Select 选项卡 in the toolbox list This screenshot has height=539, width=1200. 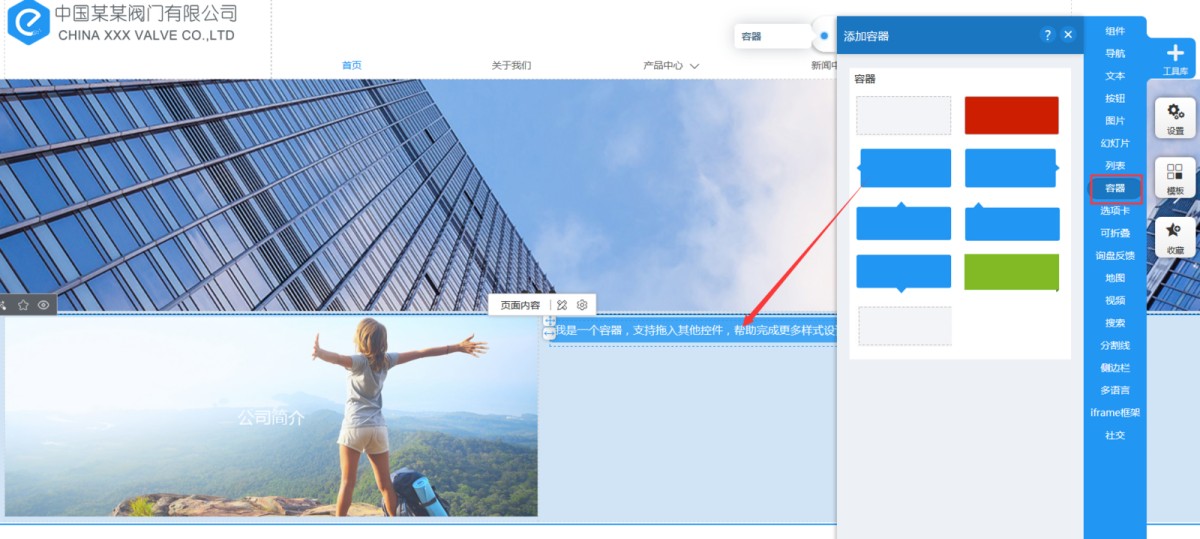pyautogui.click(x=1115, y=210)
